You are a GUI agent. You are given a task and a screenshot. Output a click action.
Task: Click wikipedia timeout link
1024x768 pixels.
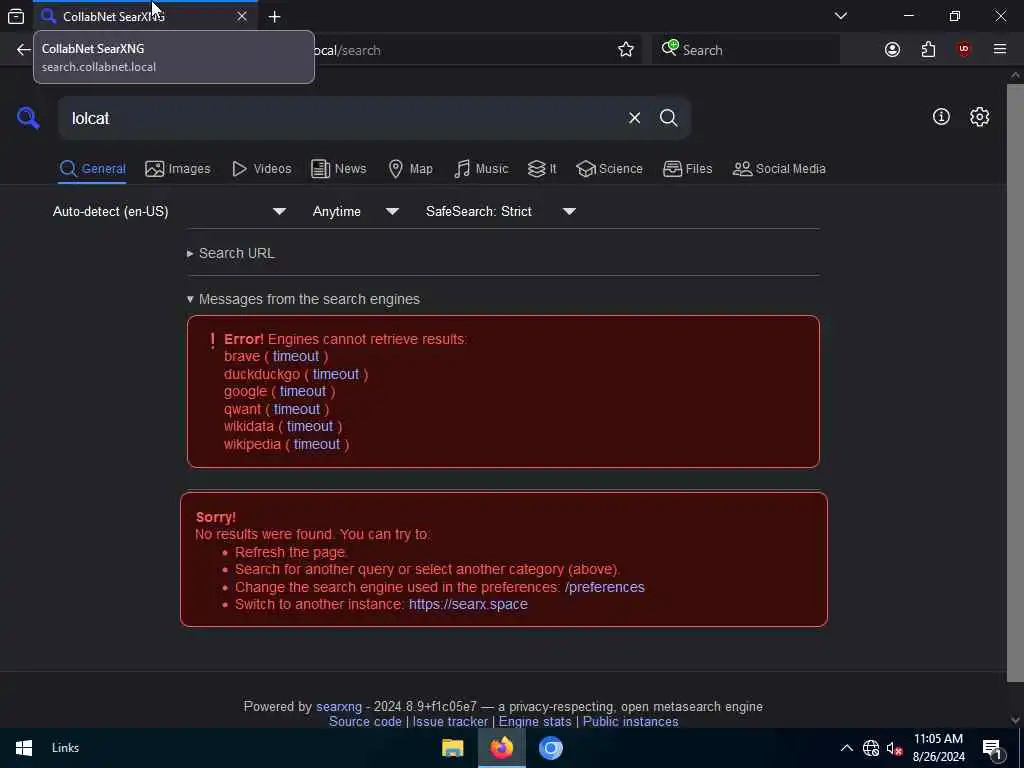(x=317, y=445)
